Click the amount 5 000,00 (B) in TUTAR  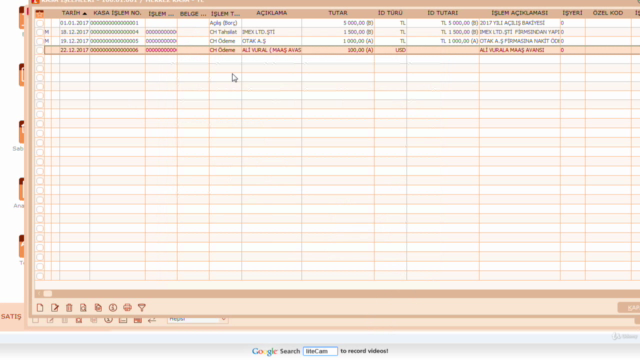(358, 23)
